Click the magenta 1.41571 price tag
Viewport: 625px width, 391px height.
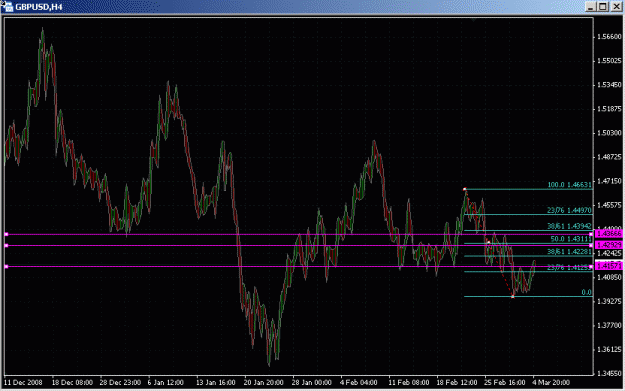[609, 265]
